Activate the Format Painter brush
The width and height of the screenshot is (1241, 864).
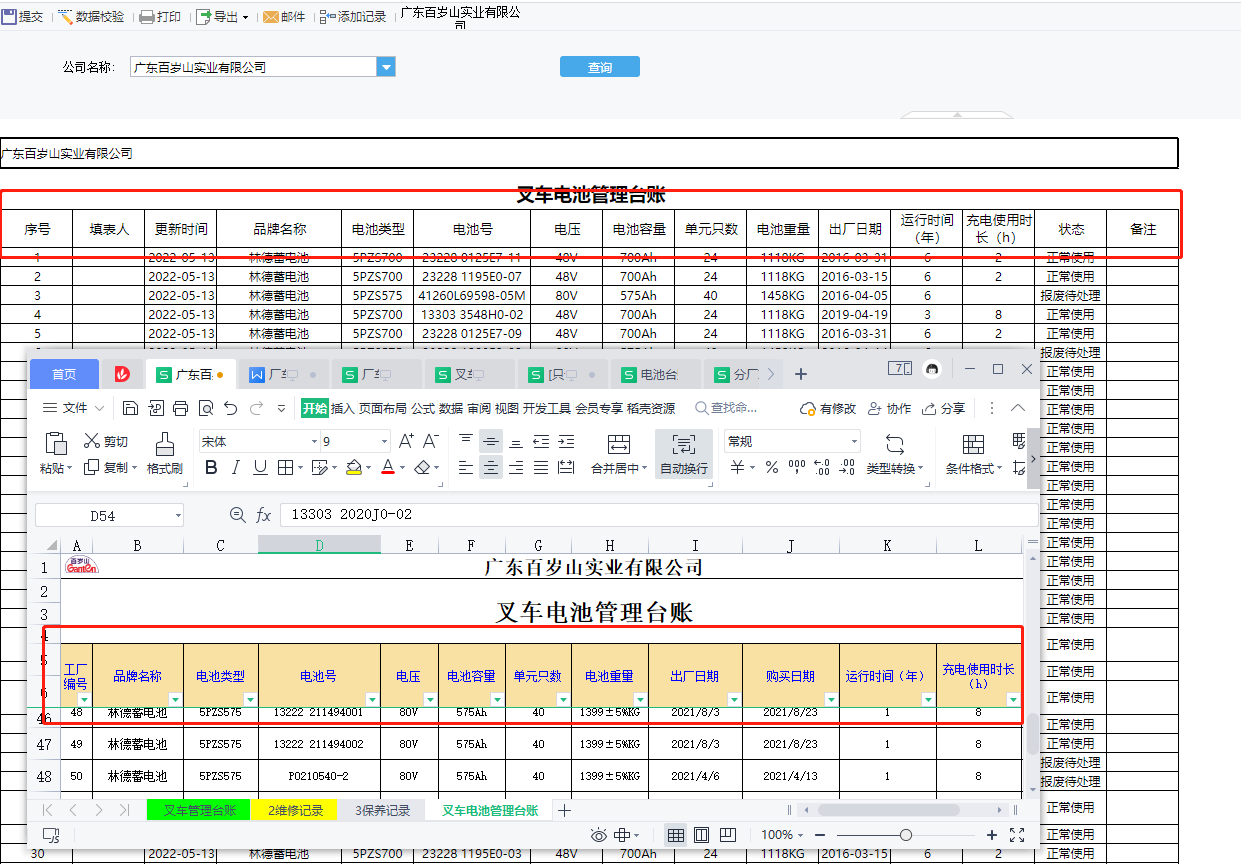165,443
